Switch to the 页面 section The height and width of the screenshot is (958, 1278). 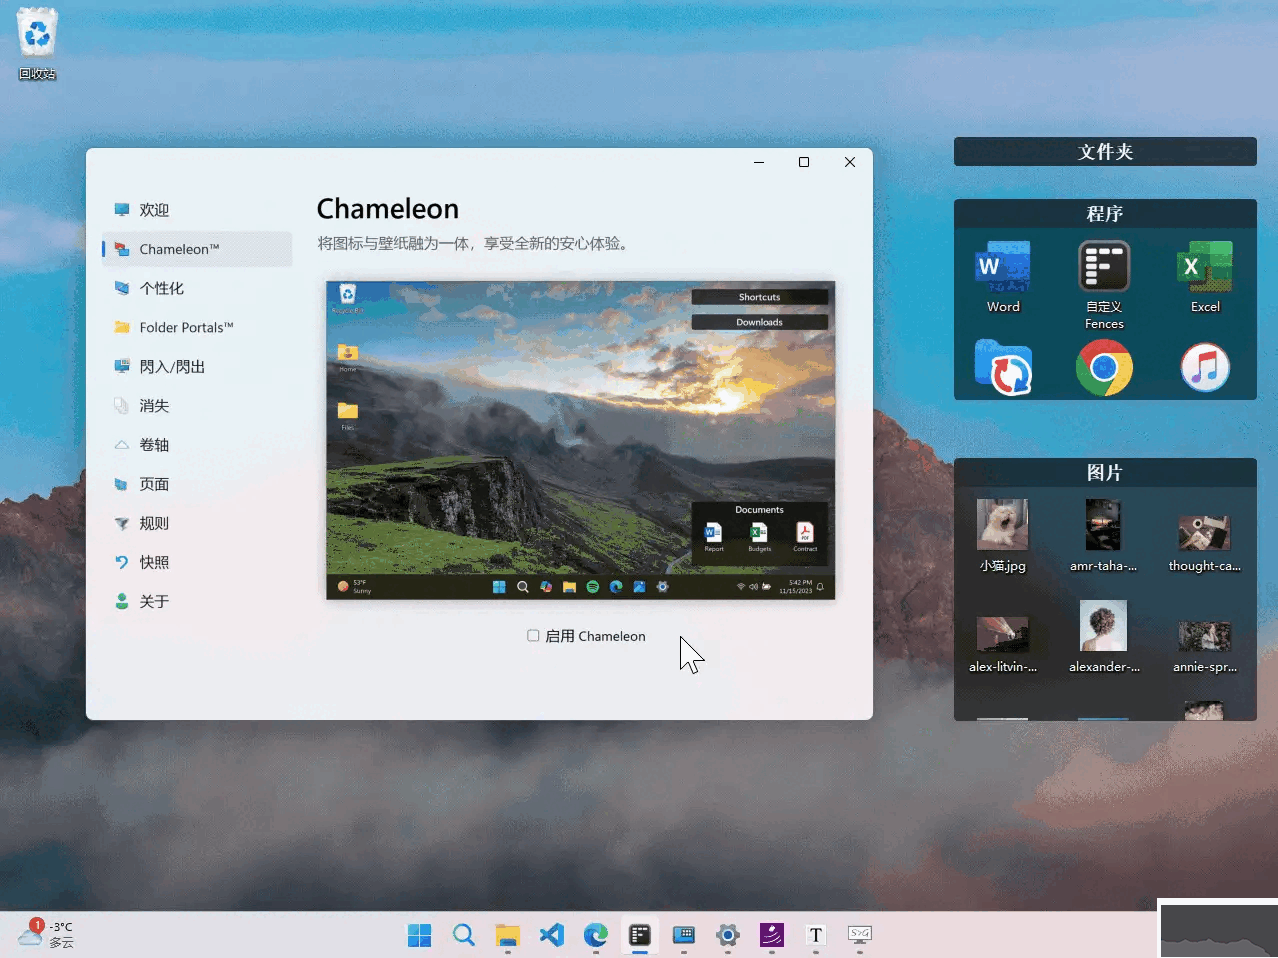pyautogui.click(x=197, y=484)
